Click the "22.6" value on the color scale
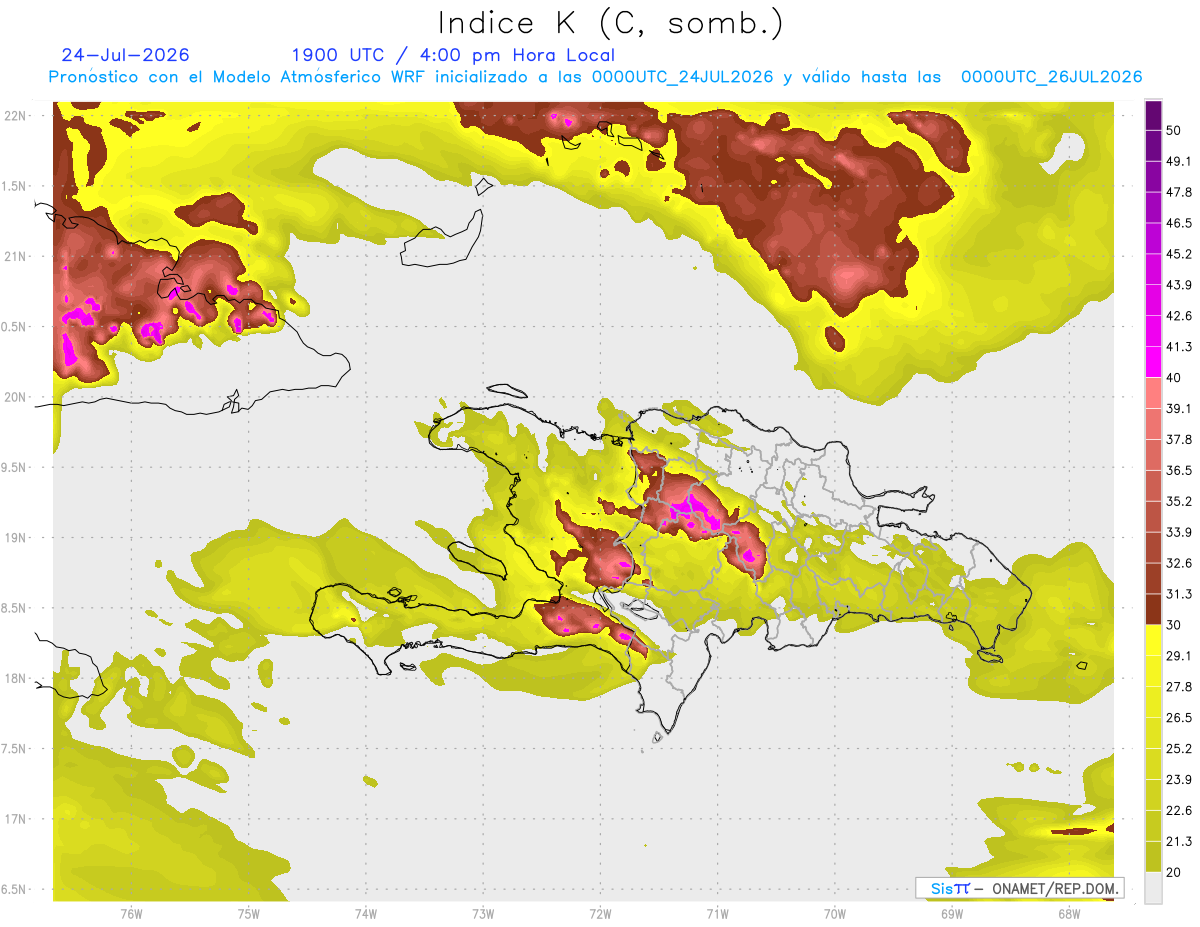The image size is (1200, 927). point(1178,811)
